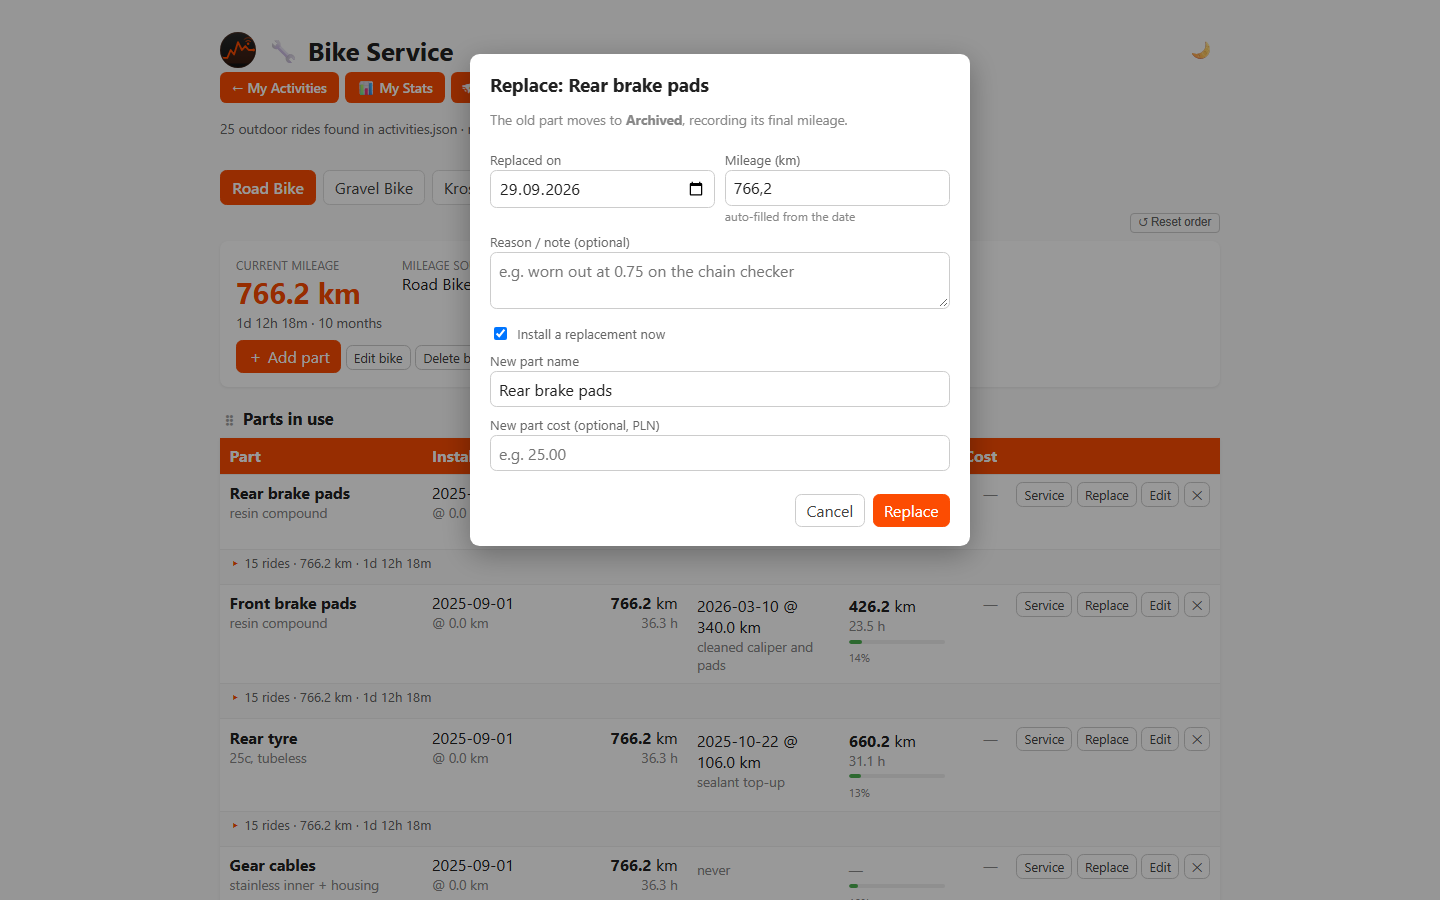Click Rear tyre wear progress bar
The image size is (1440, 900).
897,776
